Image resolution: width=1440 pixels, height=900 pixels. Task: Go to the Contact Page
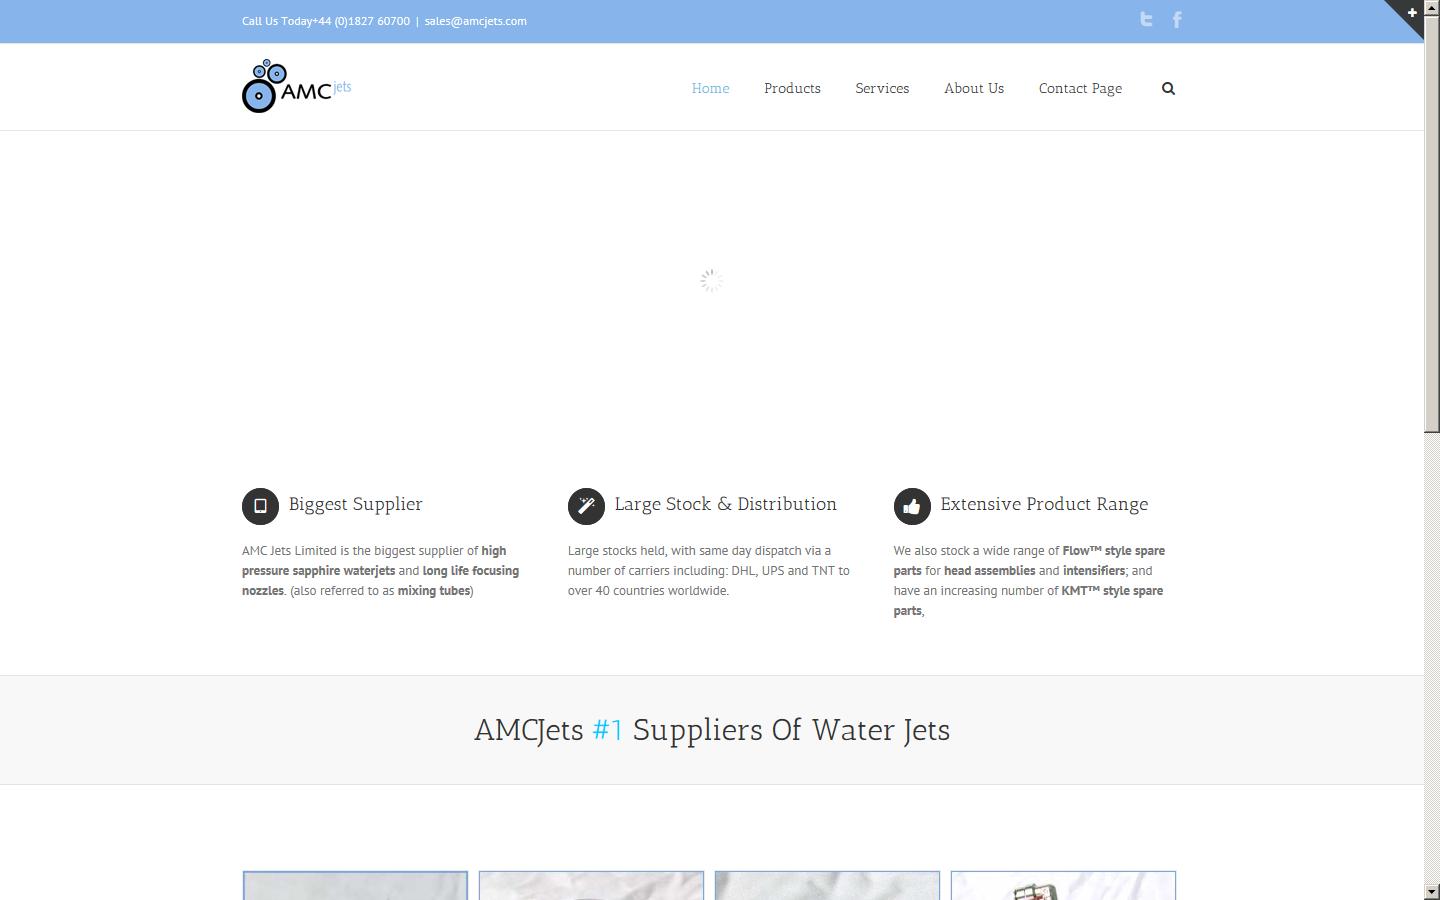coord(1080,88)
